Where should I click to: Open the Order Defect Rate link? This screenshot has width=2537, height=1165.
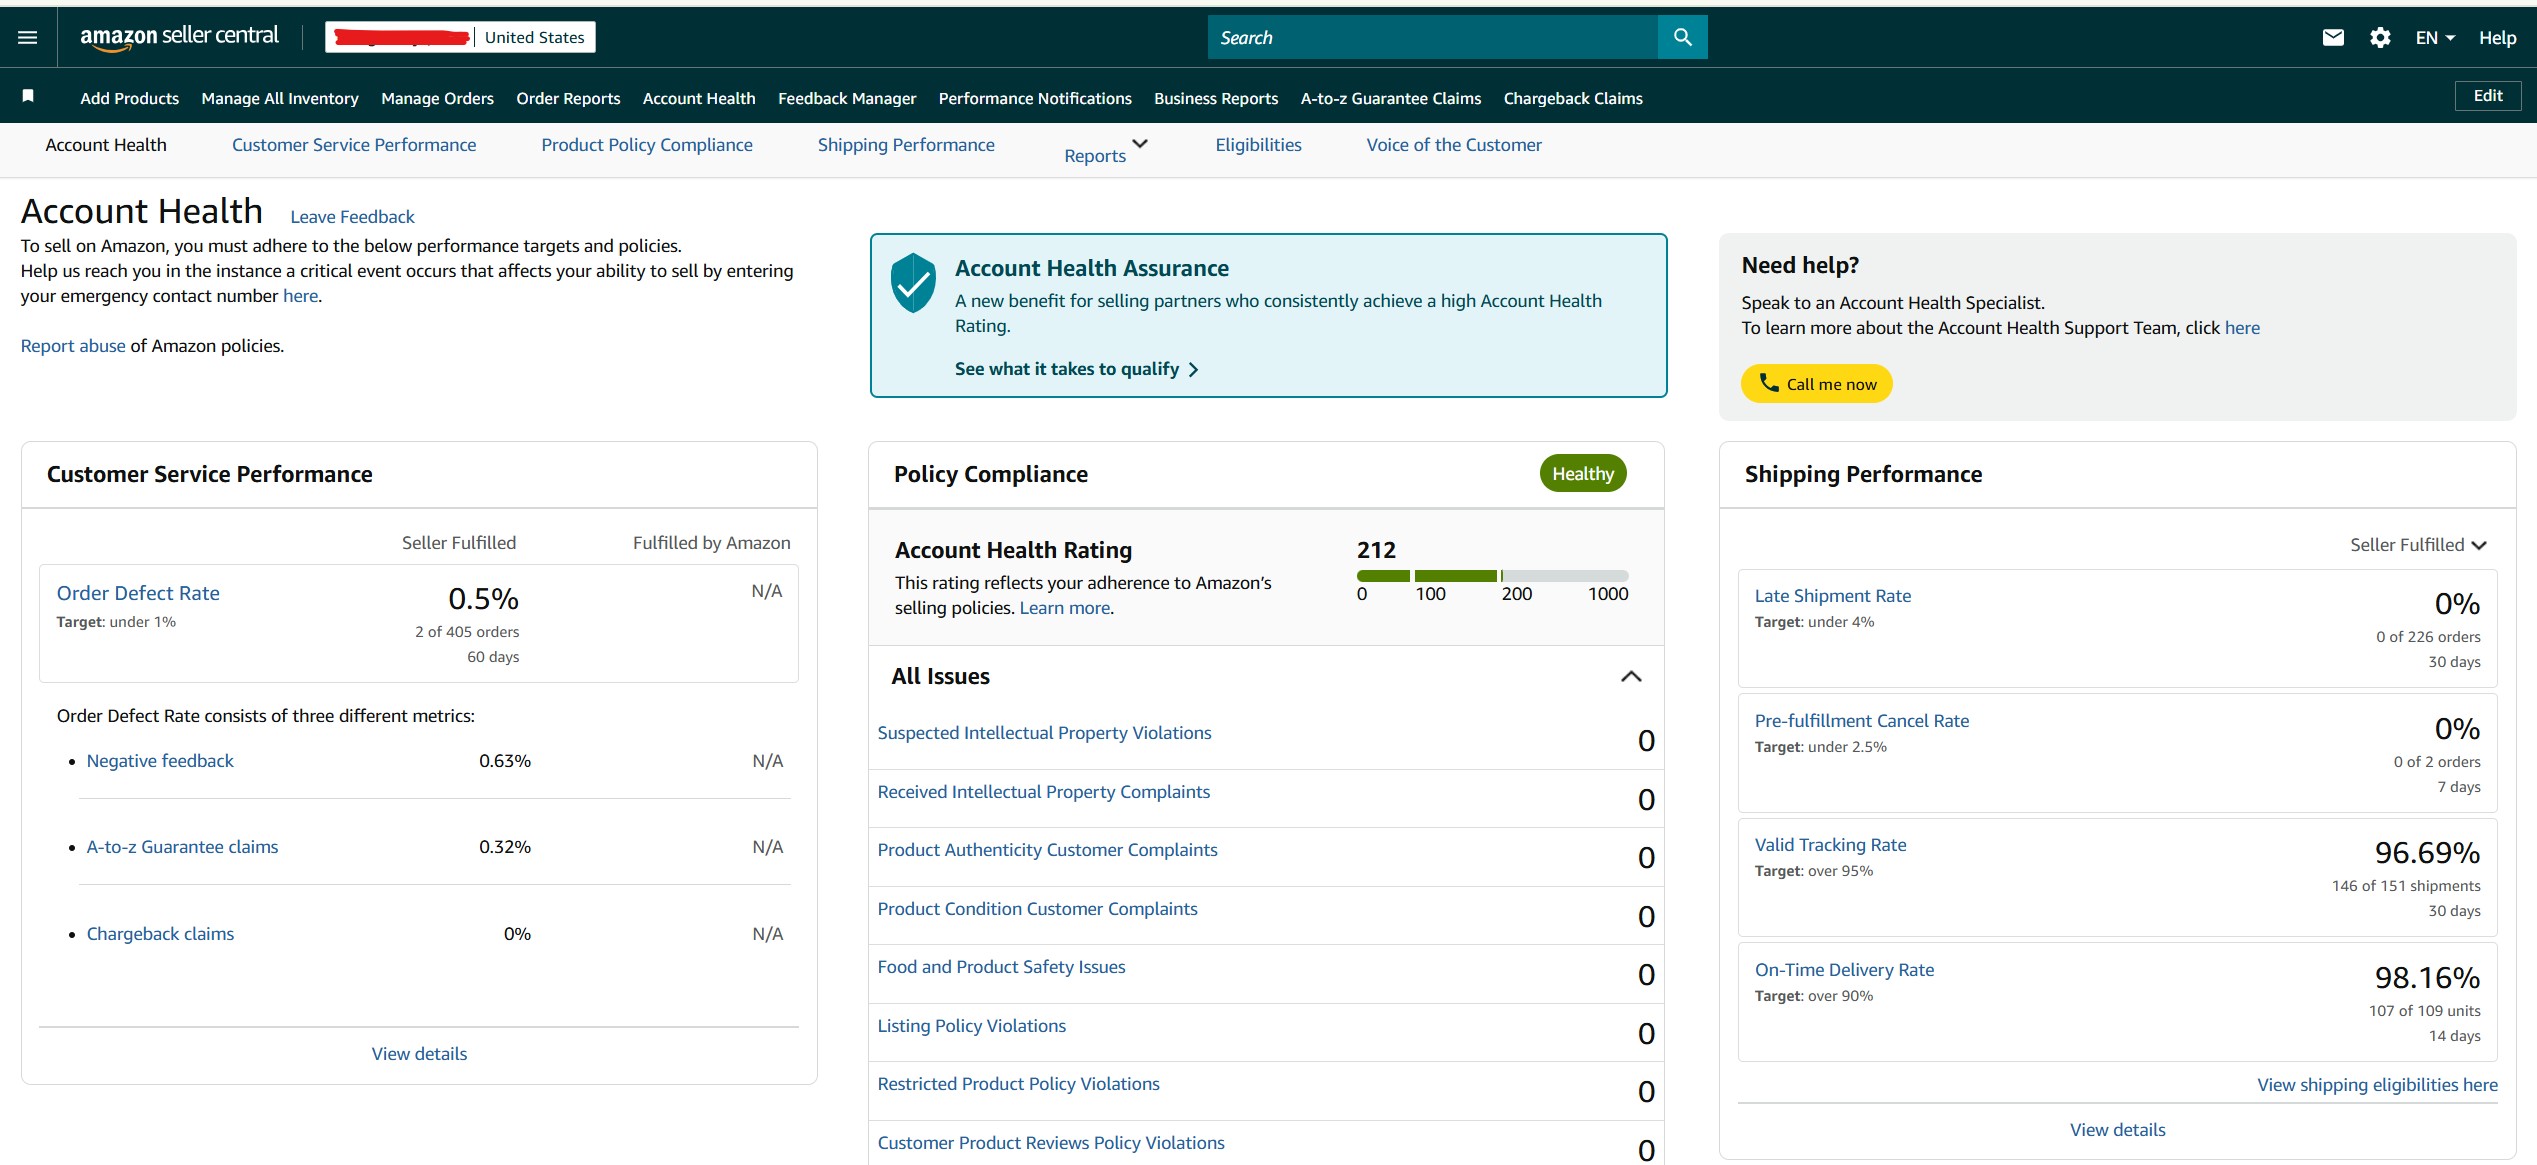[x=138, y=593]
